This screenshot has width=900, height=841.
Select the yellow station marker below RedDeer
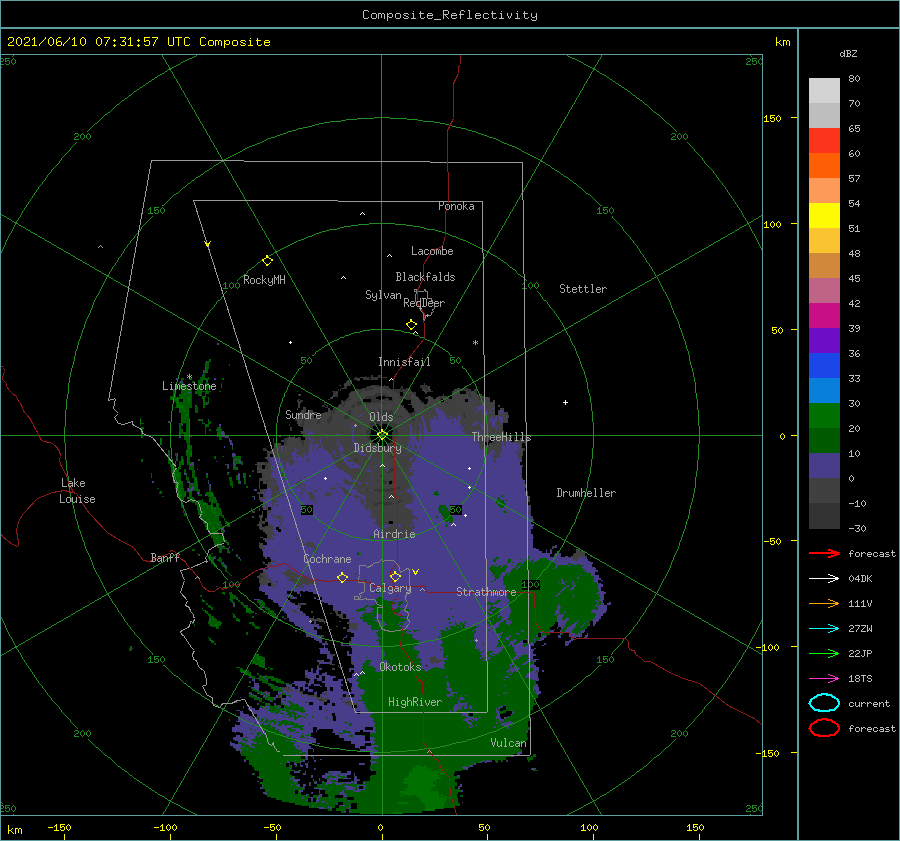point(412,325)
